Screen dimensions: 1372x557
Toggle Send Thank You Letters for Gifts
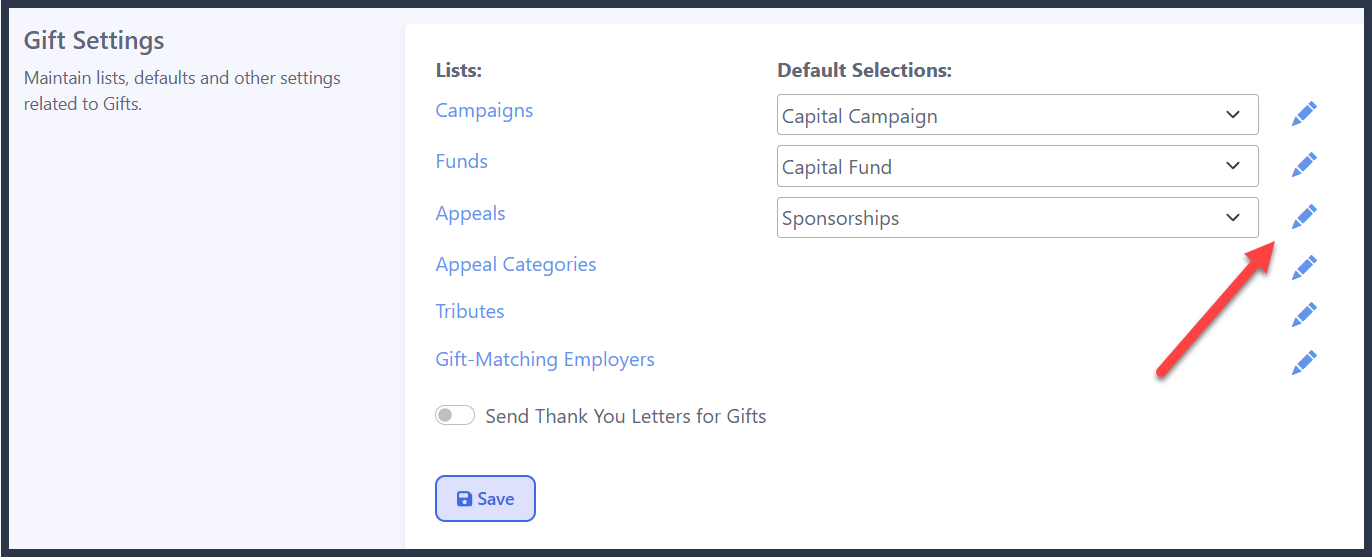pos(455,415)
